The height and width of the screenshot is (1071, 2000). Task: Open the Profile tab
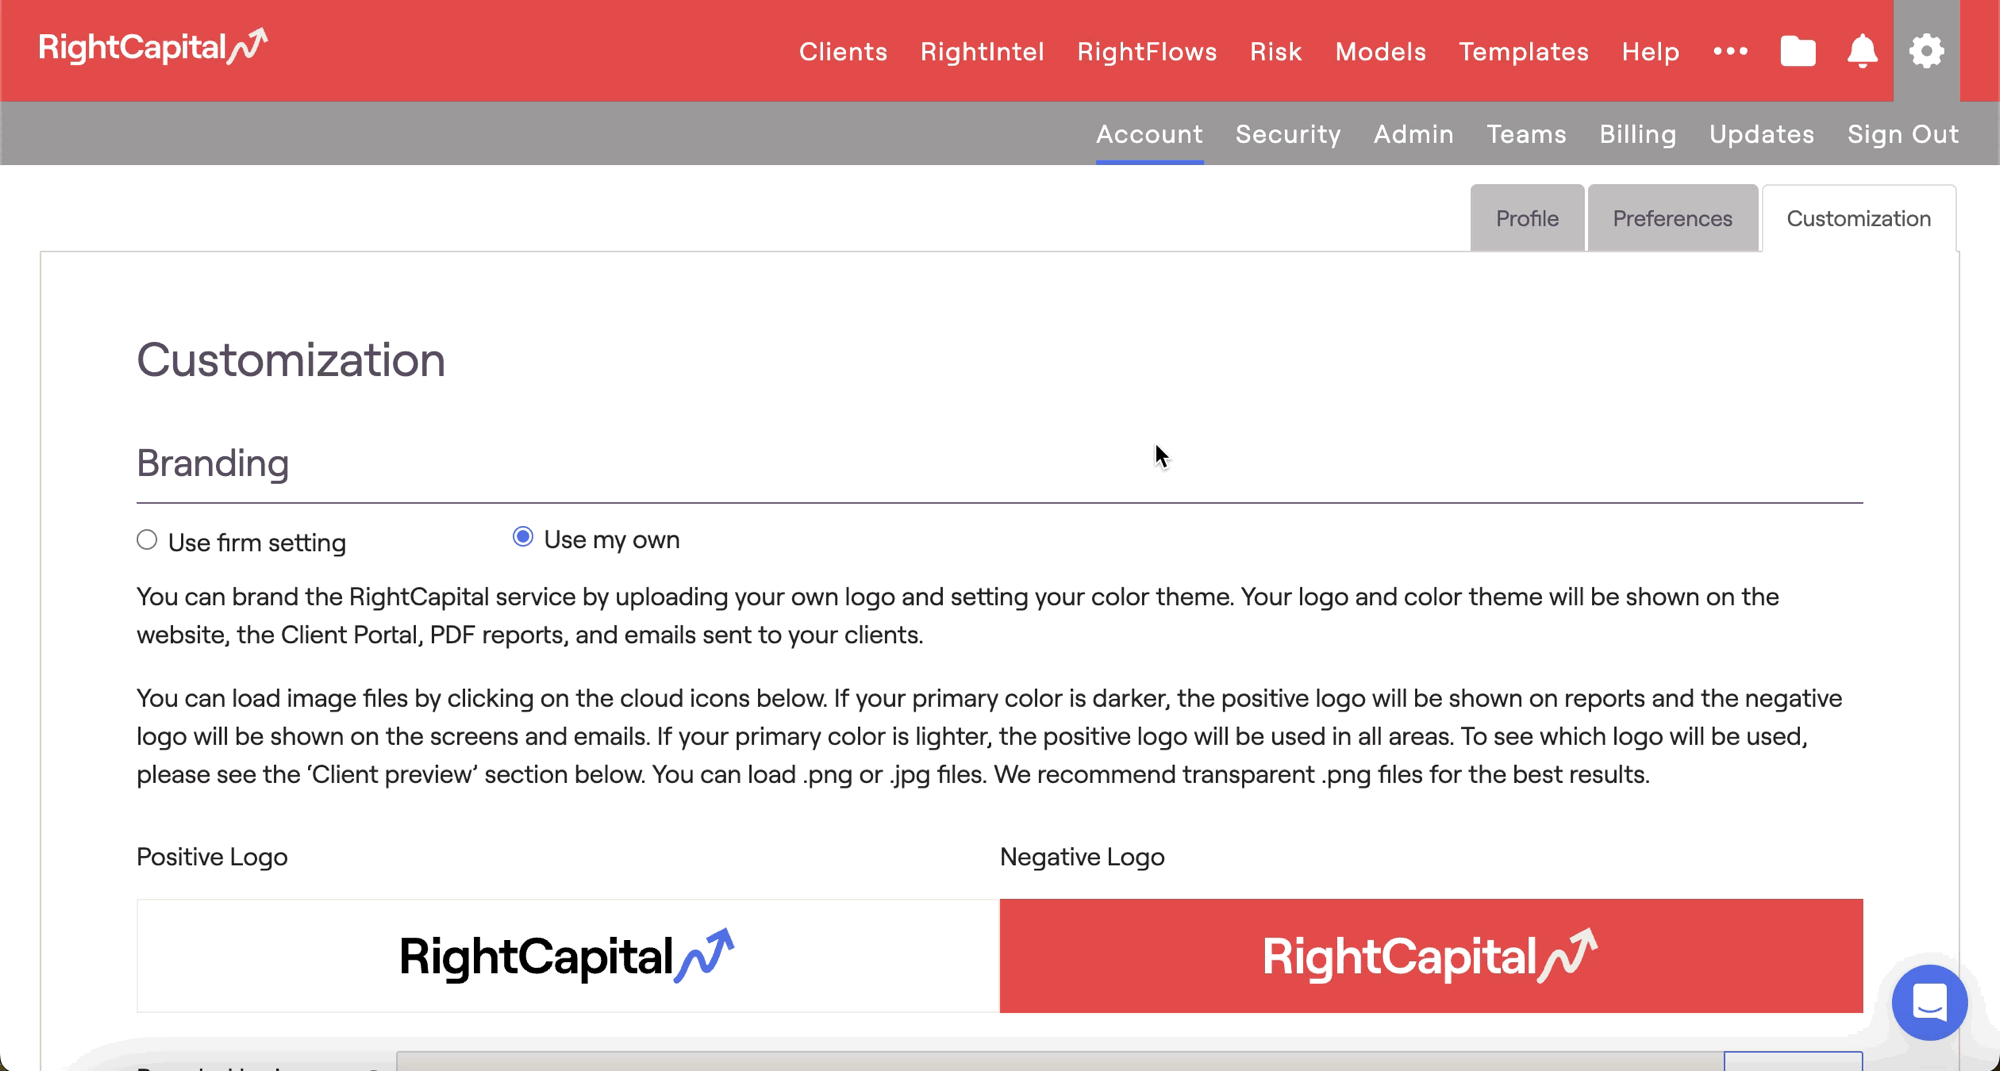click(x=1527, y=218)
